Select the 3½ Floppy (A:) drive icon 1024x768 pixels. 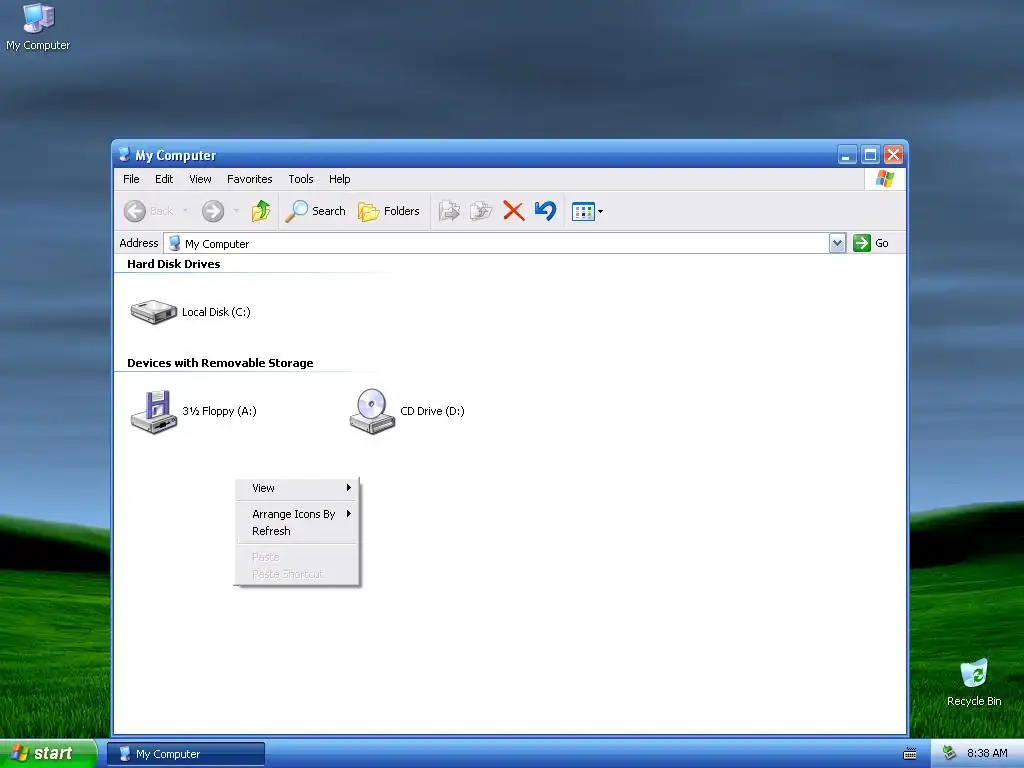tap(154, 411)
